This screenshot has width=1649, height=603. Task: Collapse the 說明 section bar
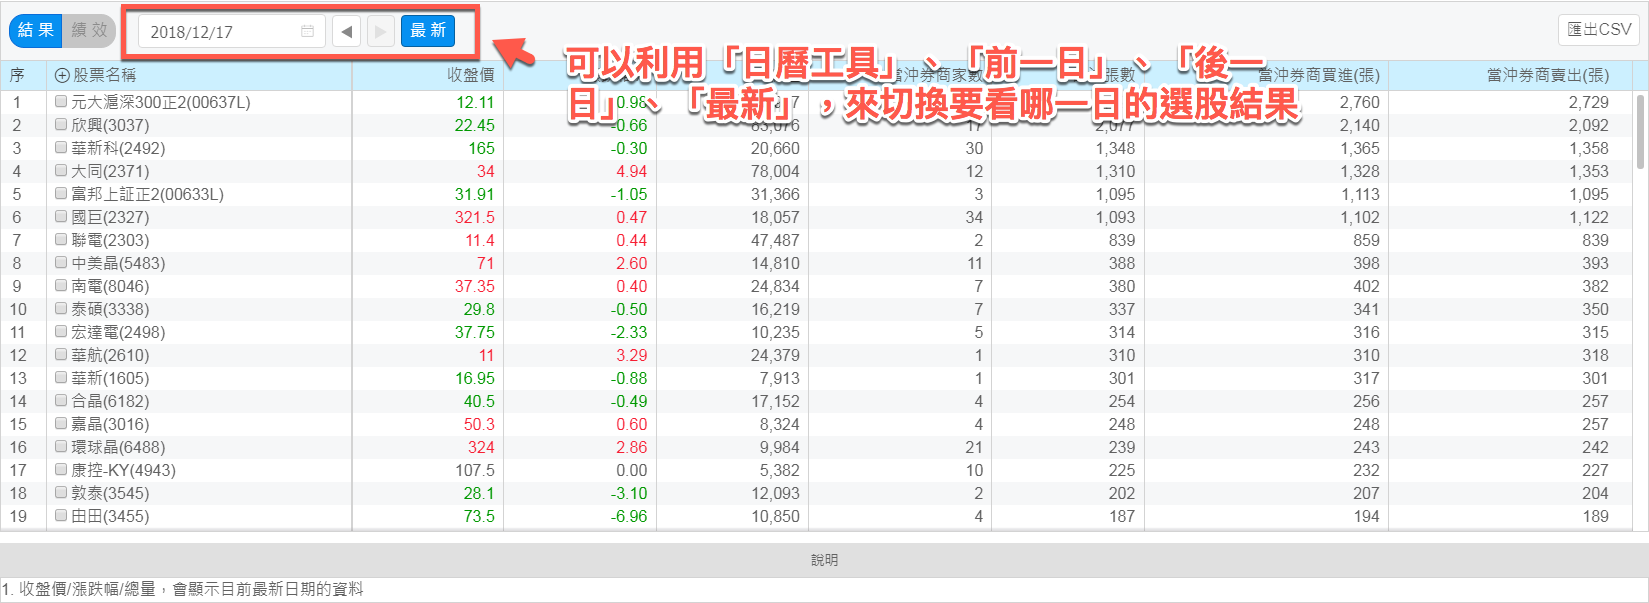pyautogui.click(x=824, y=560)
